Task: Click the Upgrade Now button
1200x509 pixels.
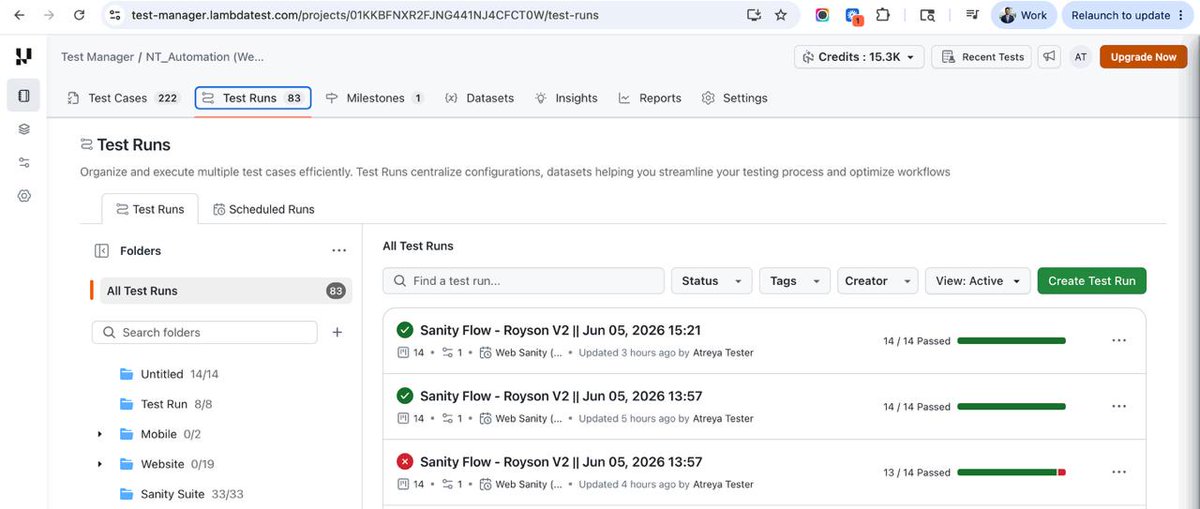Action: [x=1143, y=57]
